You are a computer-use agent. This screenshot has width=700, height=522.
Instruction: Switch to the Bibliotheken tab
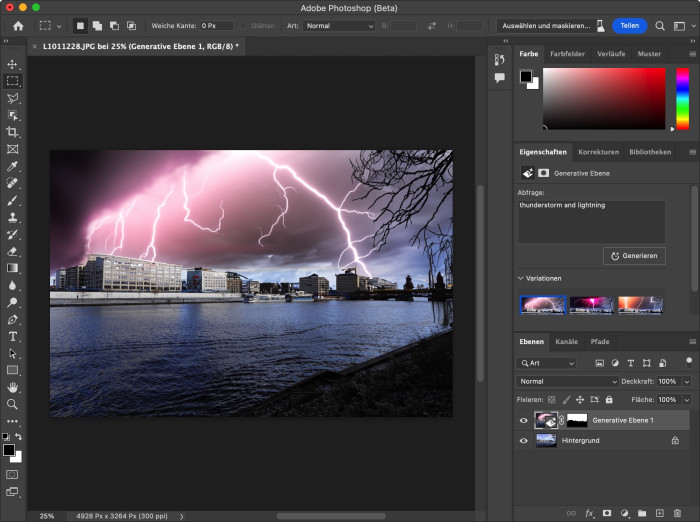[650, 152]
